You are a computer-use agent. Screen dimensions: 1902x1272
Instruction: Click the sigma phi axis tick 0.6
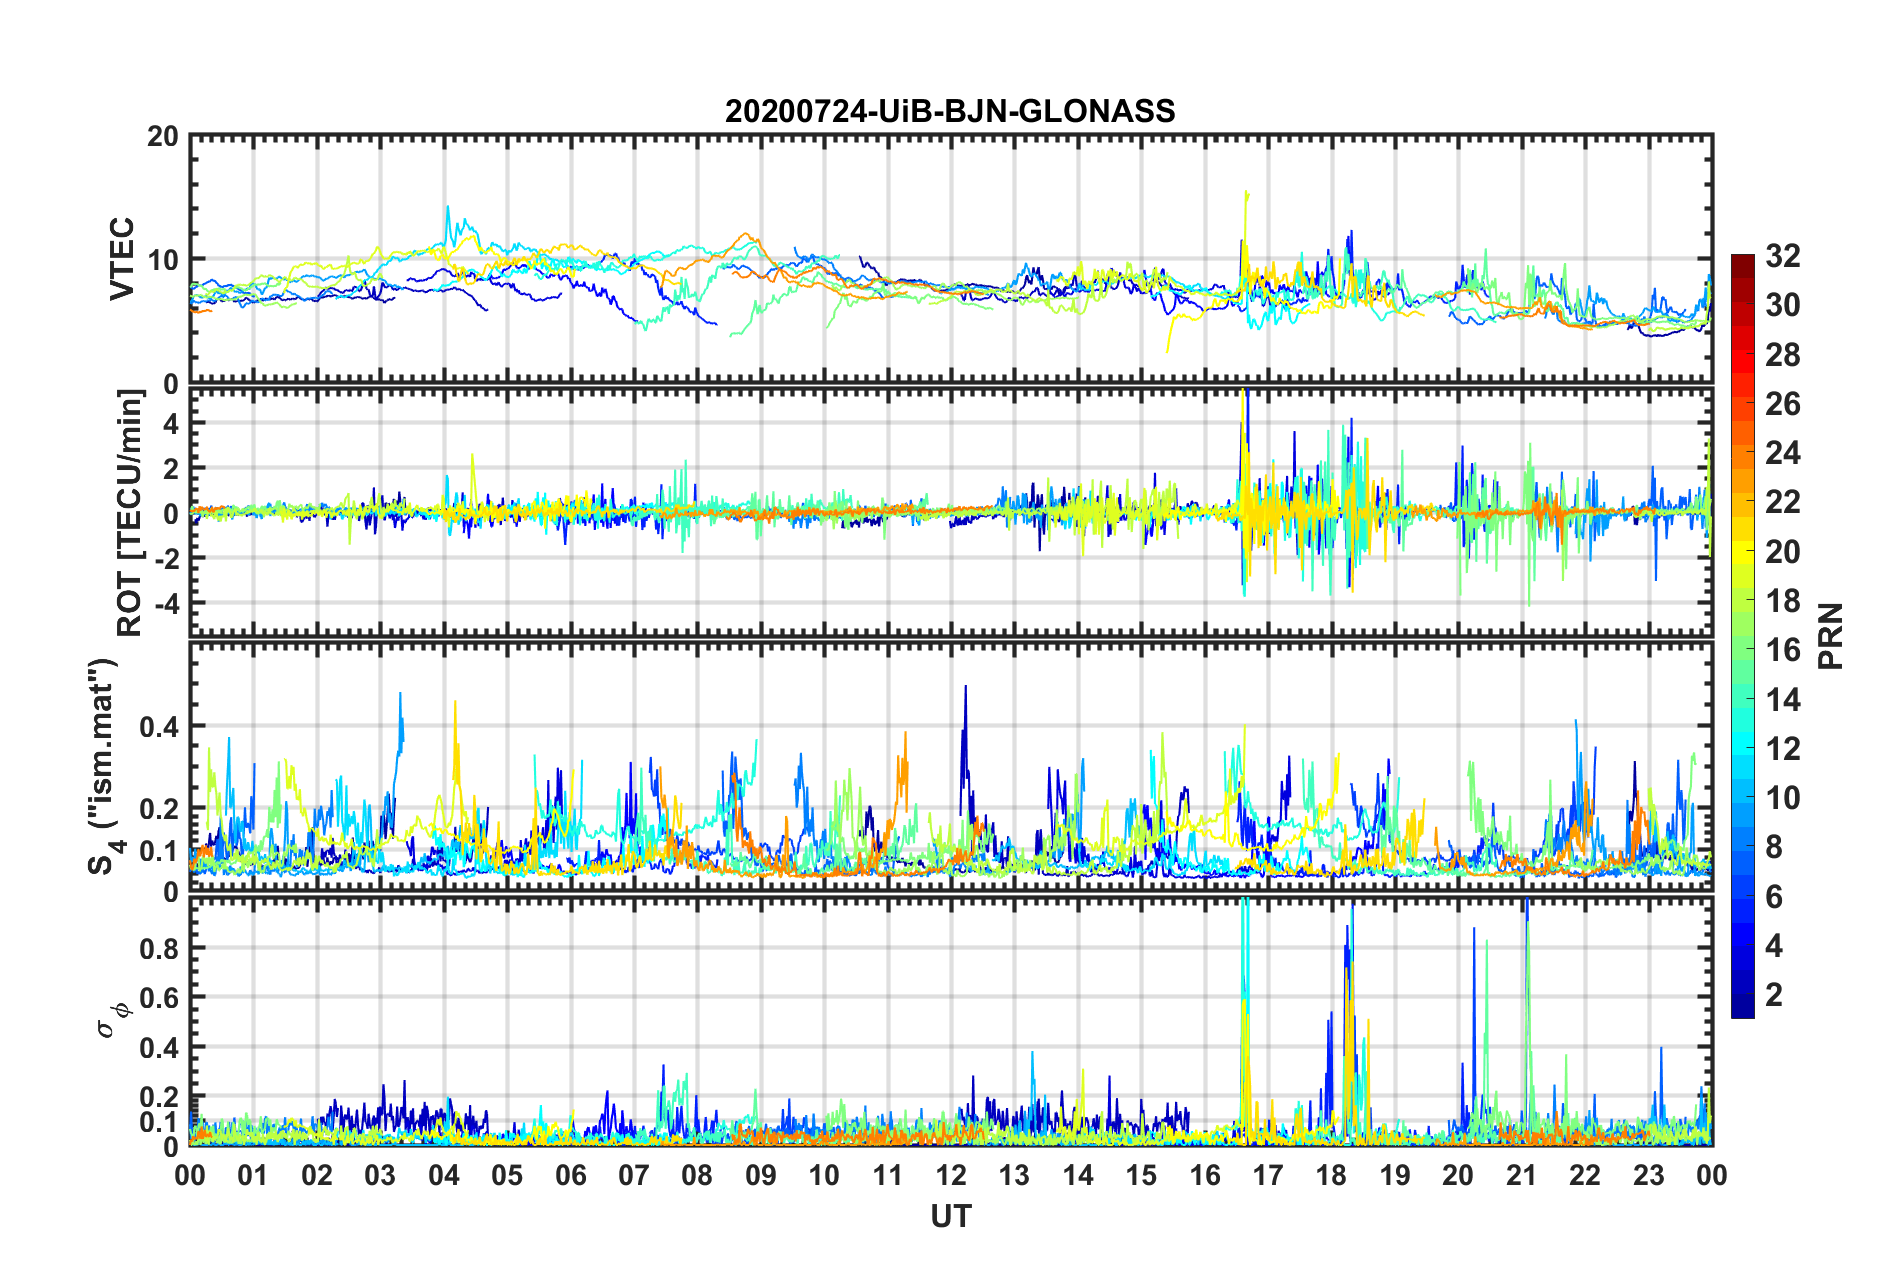[x=158, y=998]
